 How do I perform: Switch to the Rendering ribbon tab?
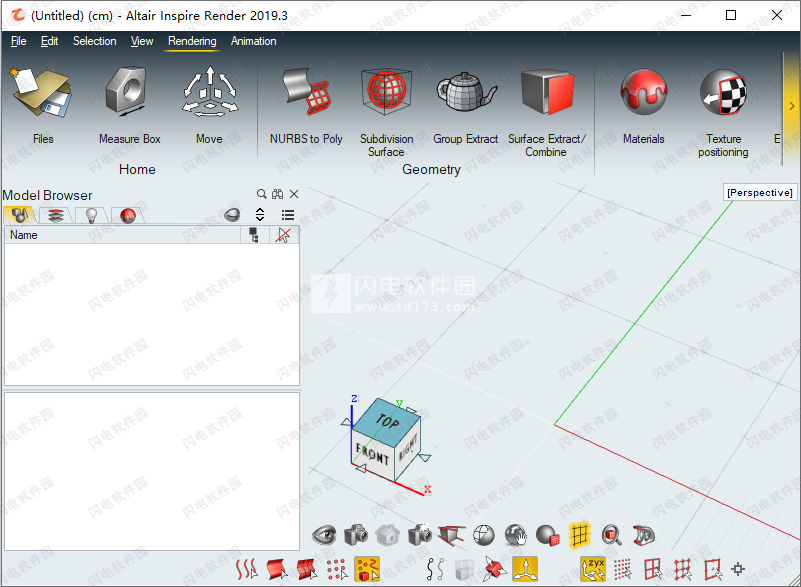pos(192,41)
